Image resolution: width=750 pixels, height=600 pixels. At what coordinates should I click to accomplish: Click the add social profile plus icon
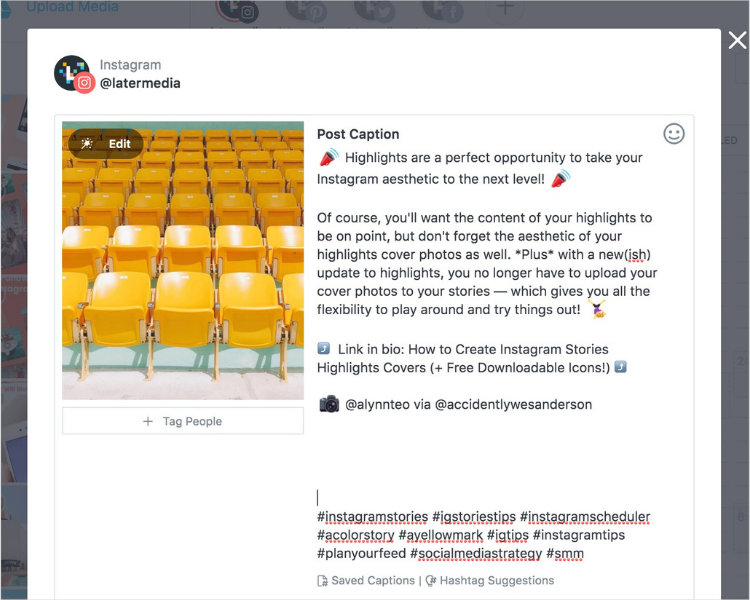pos(505,9)
